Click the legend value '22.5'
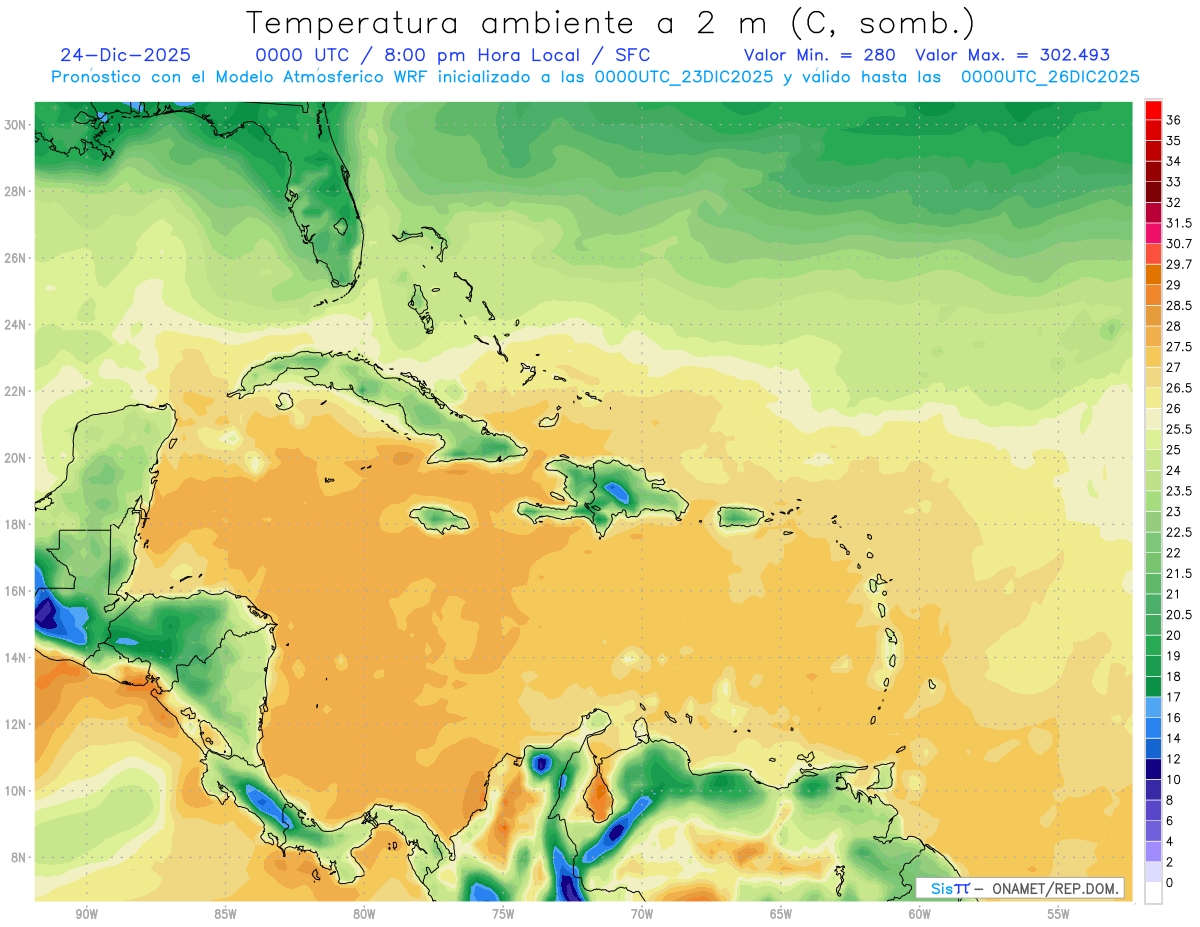 point(1179,533)
